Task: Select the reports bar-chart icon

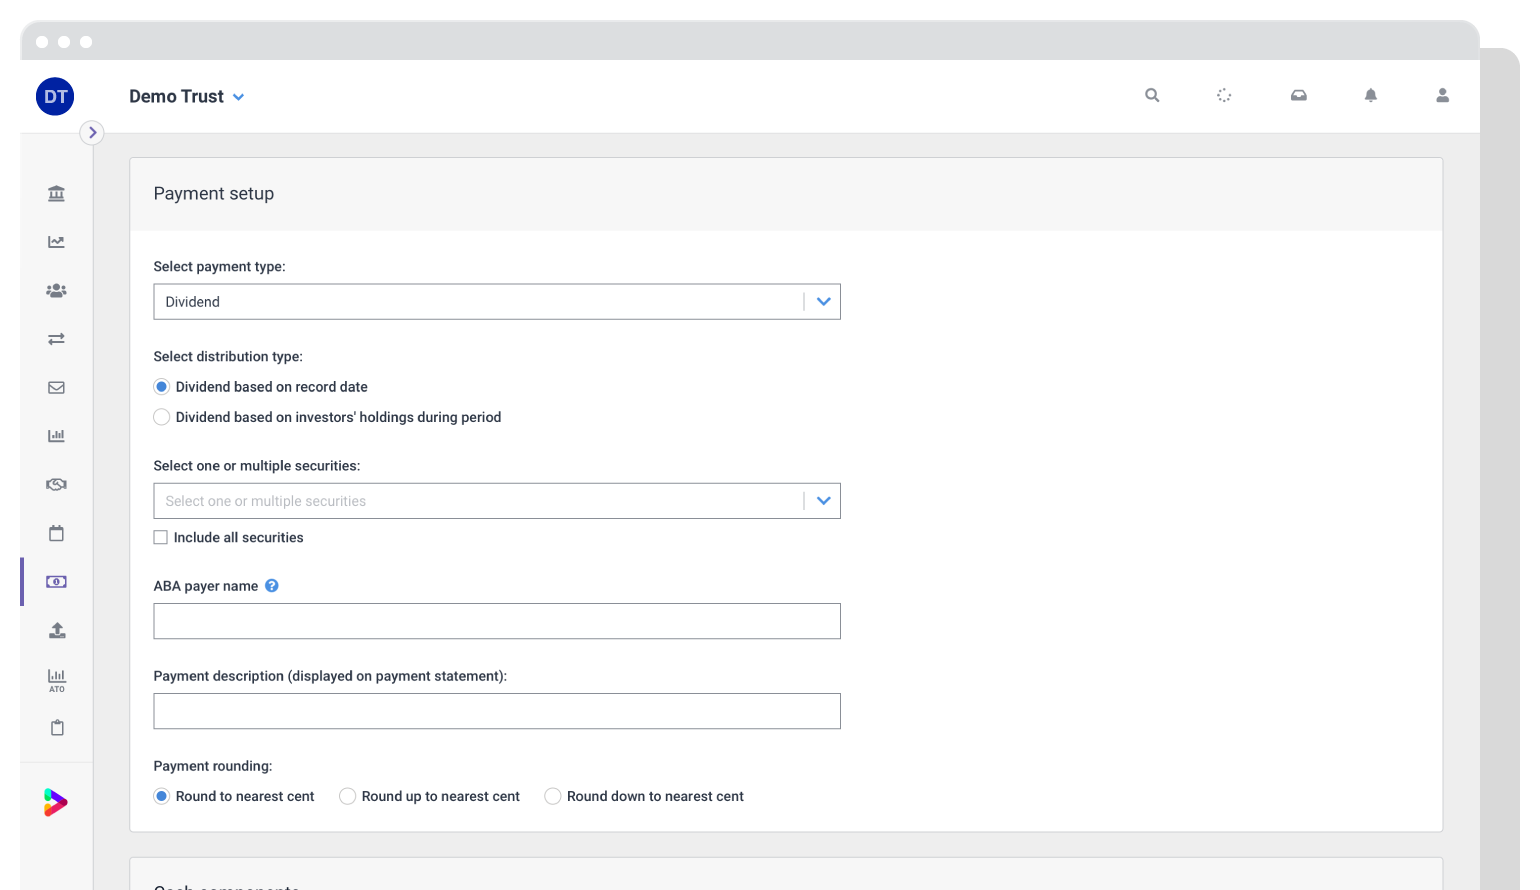Action: point(56,435)
